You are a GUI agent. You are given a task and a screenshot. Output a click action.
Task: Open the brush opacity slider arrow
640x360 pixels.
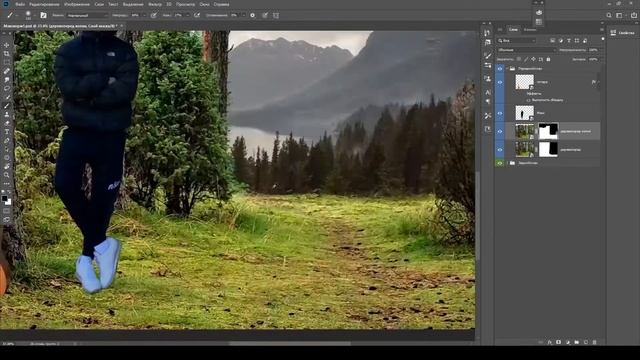[144, 15]
